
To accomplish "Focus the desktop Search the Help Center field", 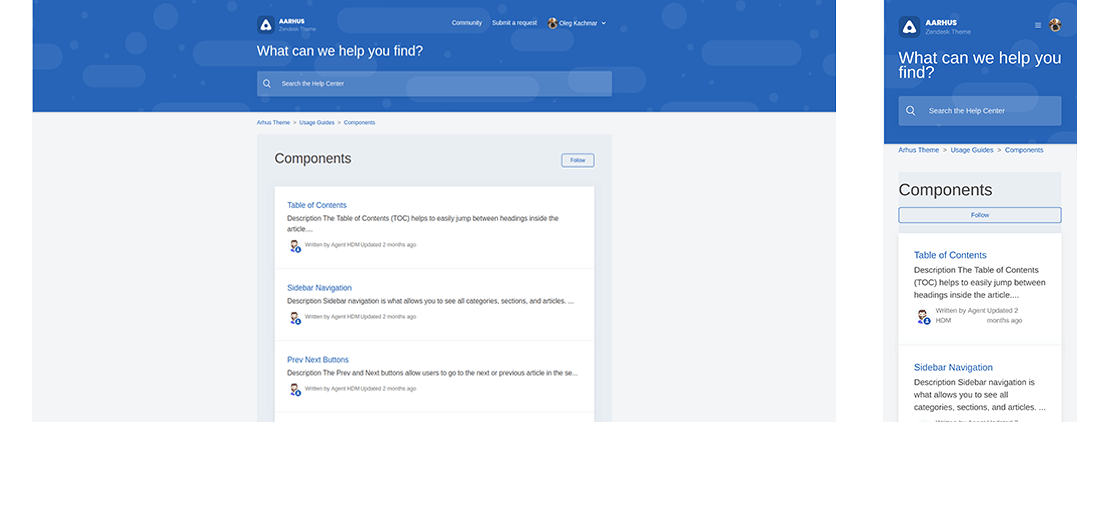I will click(x=440, y=84).
